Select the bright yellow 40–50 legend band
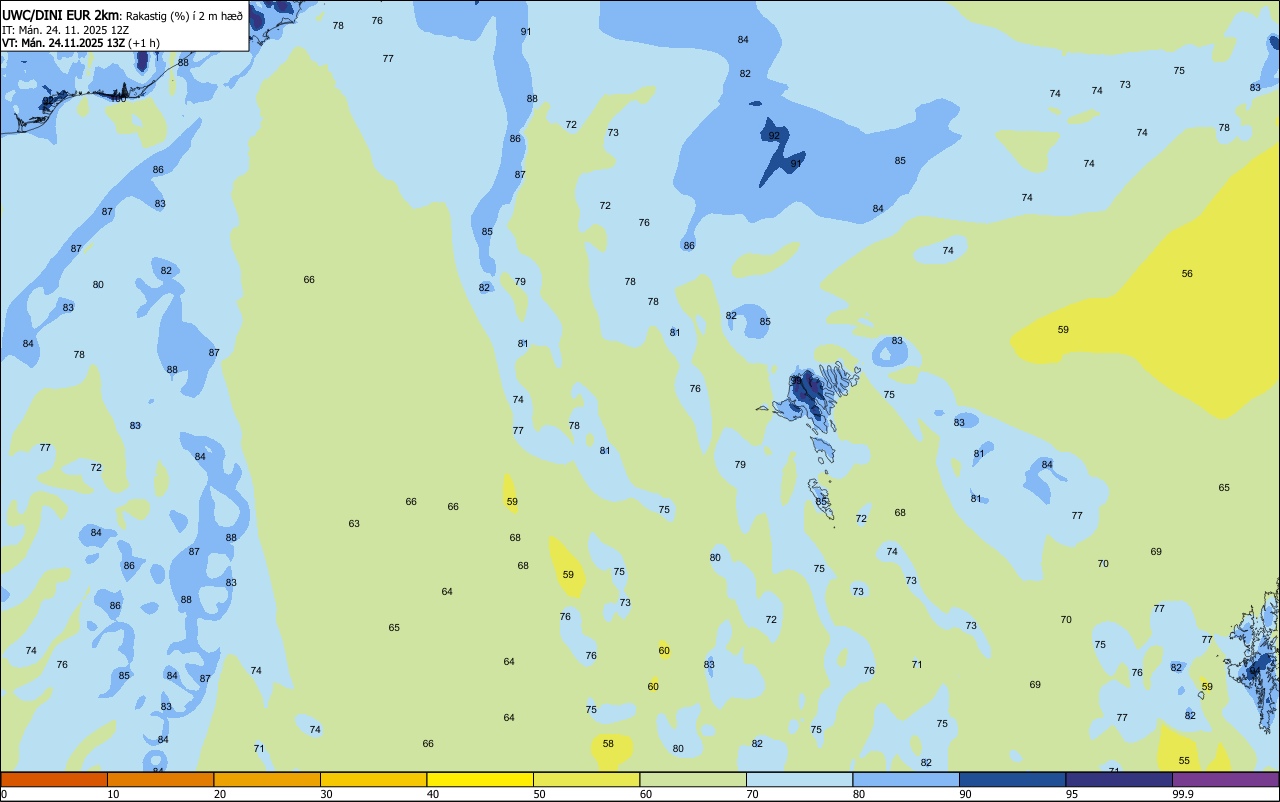1280x802 pixels. click(480, 779)
